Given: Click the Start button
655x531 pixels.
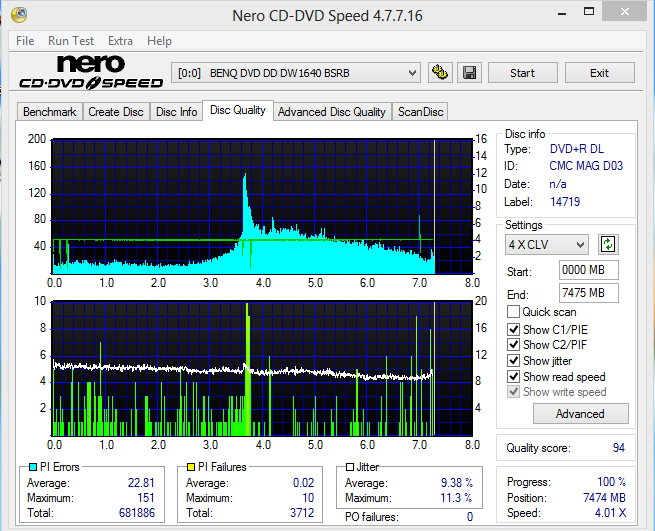Looking at the screenshot, I should click(522, 73).
